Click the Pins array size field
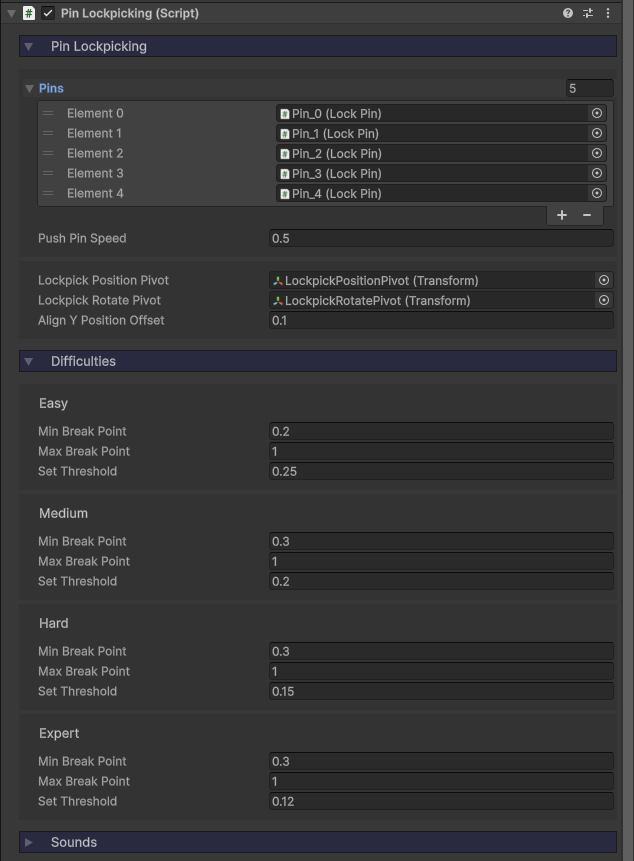The width and height of the screenshot is (634, 861). 589,89
